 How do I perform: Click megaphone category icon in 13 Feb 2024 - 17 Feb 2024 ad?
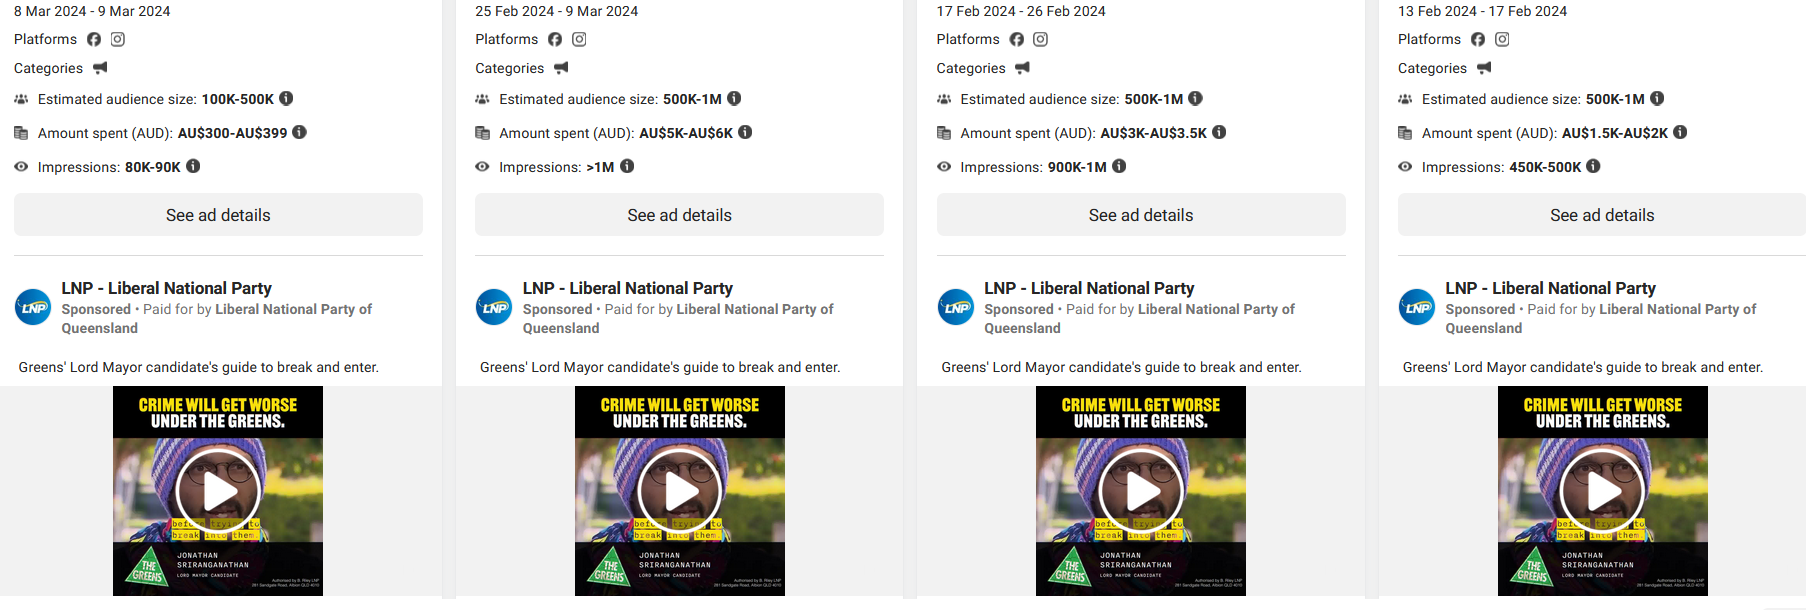pos(1484,68)
